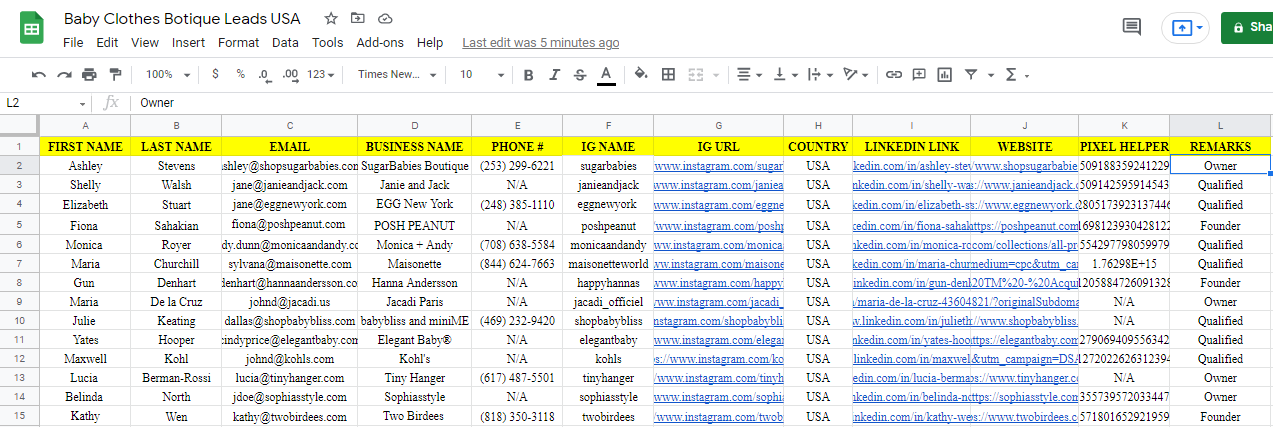Insert link using chain icon
The height and width of the screenshot is (427, 1273).
click(893, 74)
